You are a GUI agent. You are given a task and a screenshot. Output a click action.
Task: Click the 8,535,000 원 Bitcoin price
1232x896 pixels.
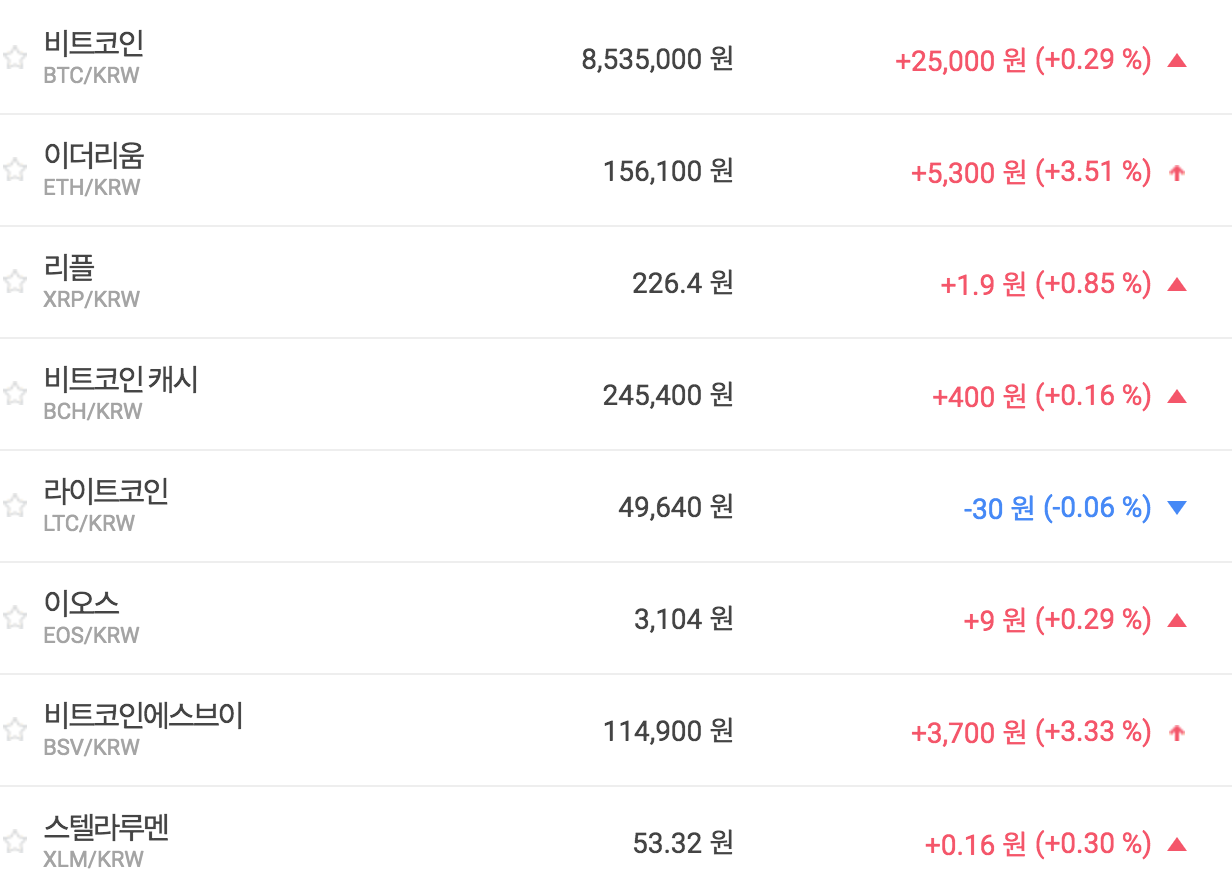pos(657,60)
